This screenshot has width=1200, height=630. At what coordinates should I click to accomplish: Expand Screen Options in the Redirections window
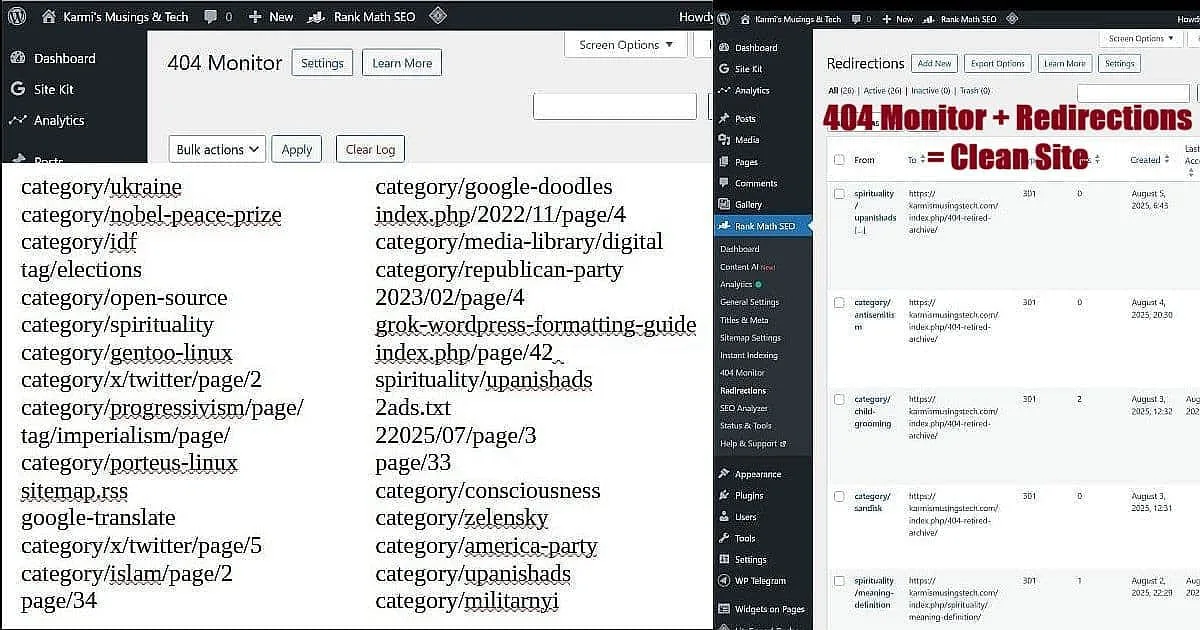pyautogui.click(x=1142, y=39)
